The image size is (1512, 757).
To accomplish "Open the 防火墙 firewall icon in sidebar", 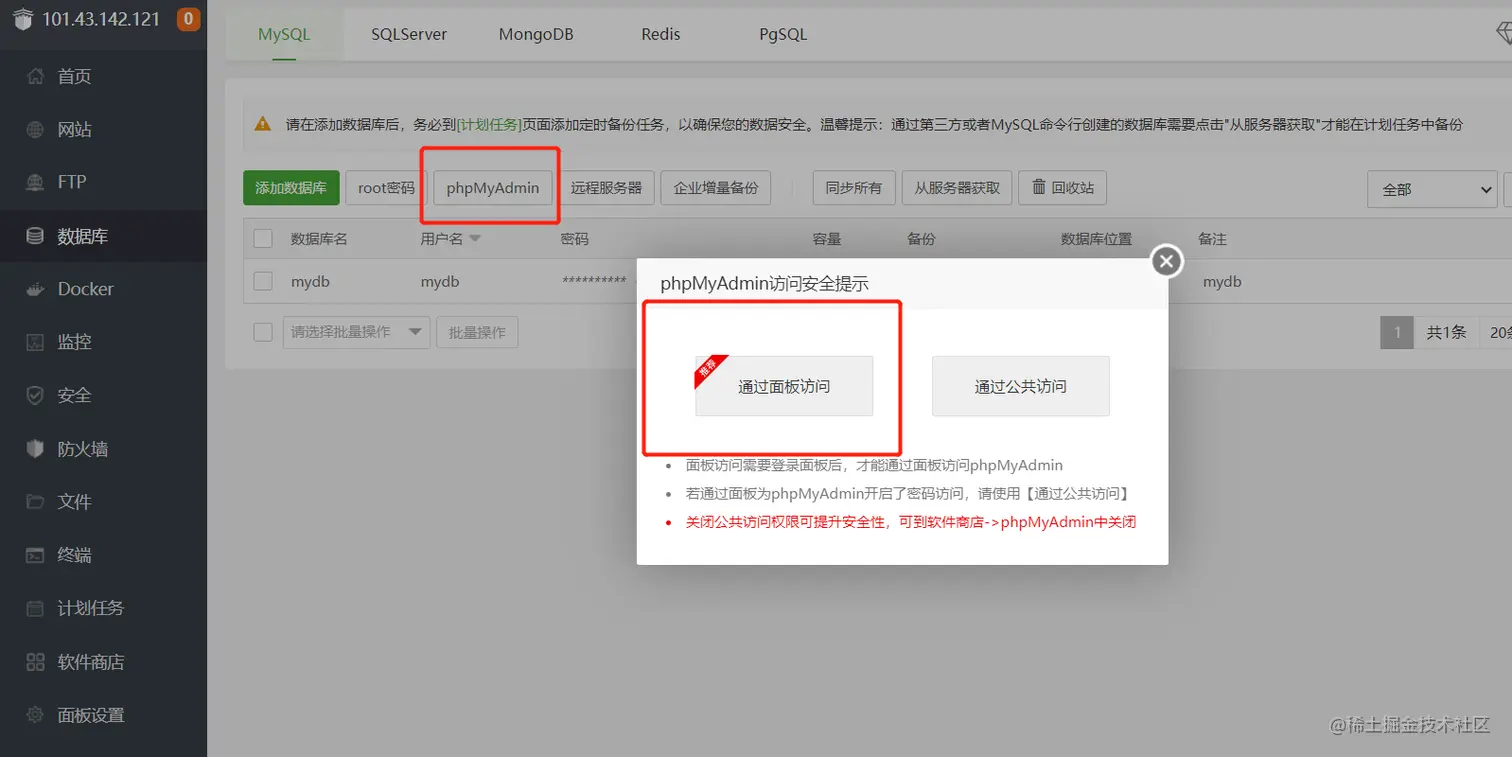I will click(x=35, y=449).
